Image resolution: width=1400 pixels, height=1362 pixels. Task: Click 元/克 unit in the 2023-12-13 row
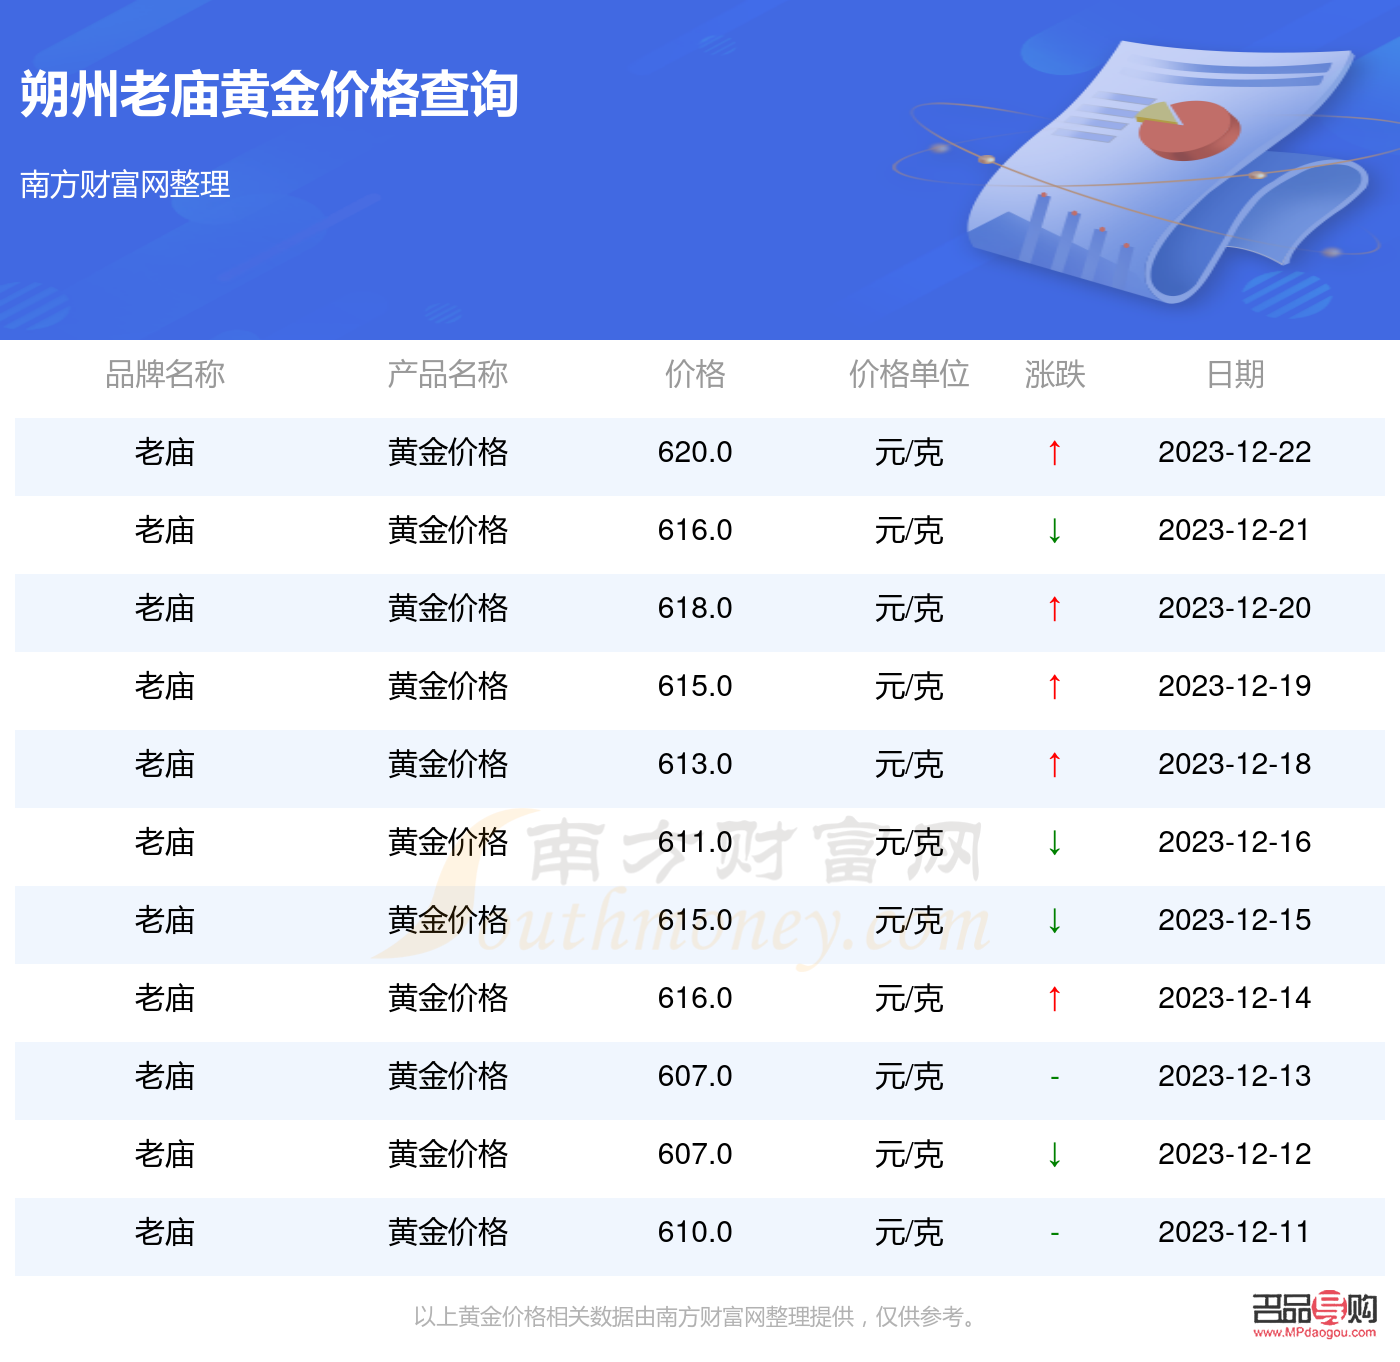click(x=909, y=1076)
